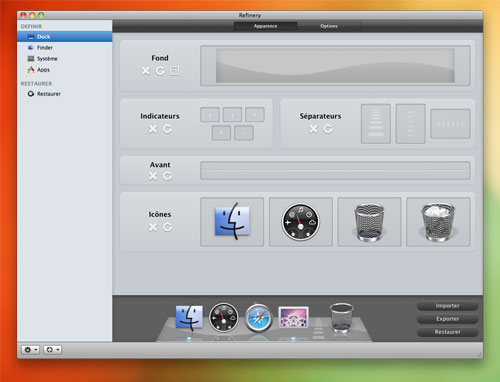
Task: Click the Importer button
Action: (447, 306)
